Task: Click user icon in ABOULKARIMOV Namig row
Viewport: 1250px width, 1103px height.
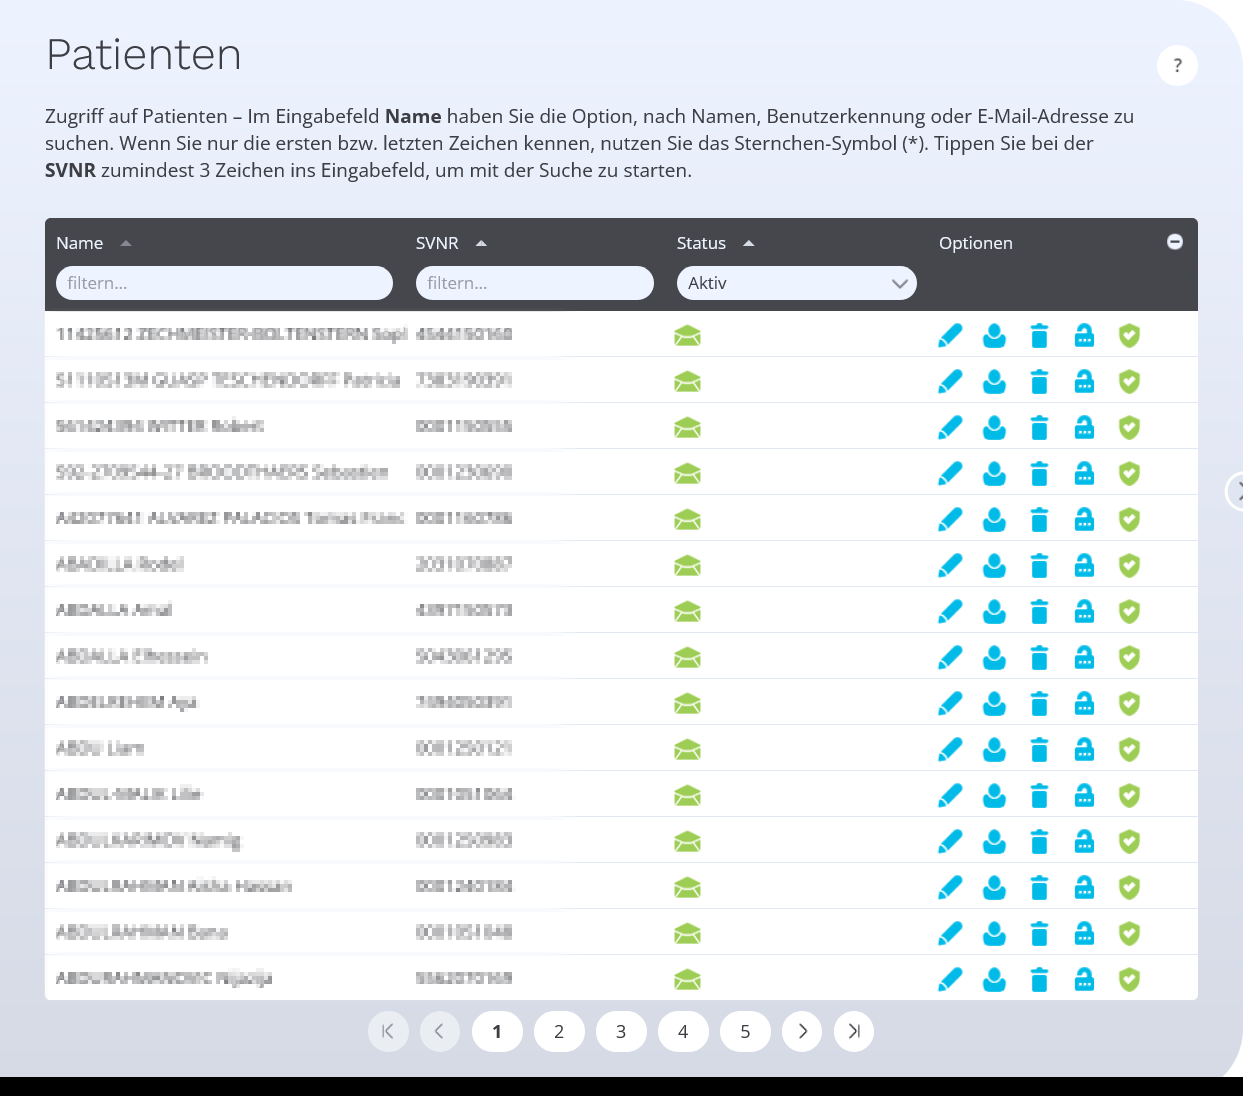Action: point(994,842)
